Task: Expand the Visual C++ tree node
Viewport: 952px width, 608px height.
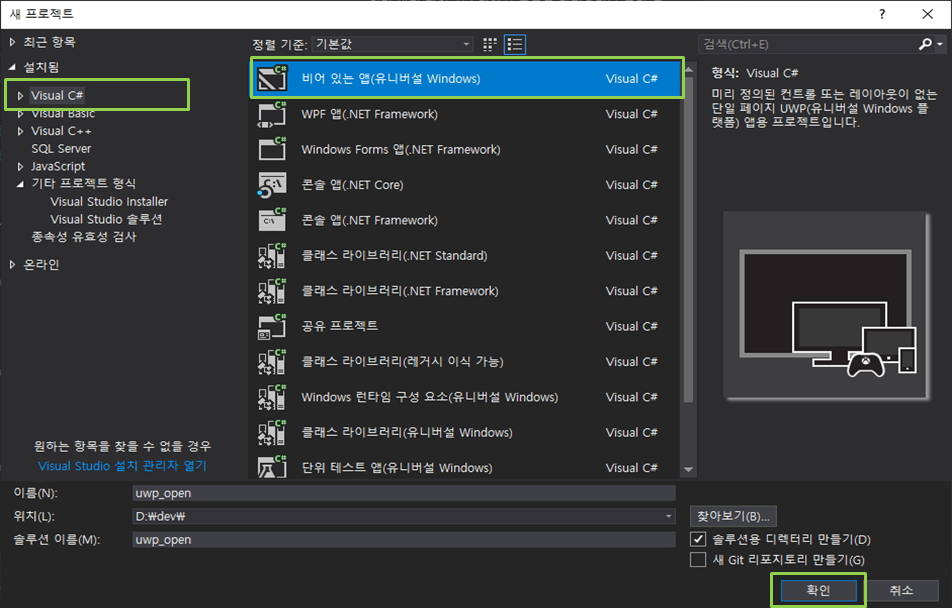Action: [x=20, y=131]
